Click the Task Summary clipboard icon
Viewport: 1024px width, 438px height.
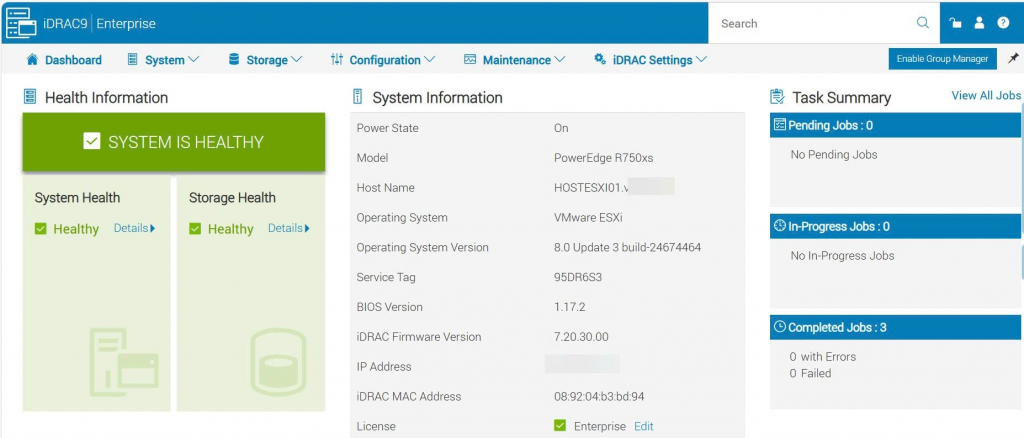(777, 97)
